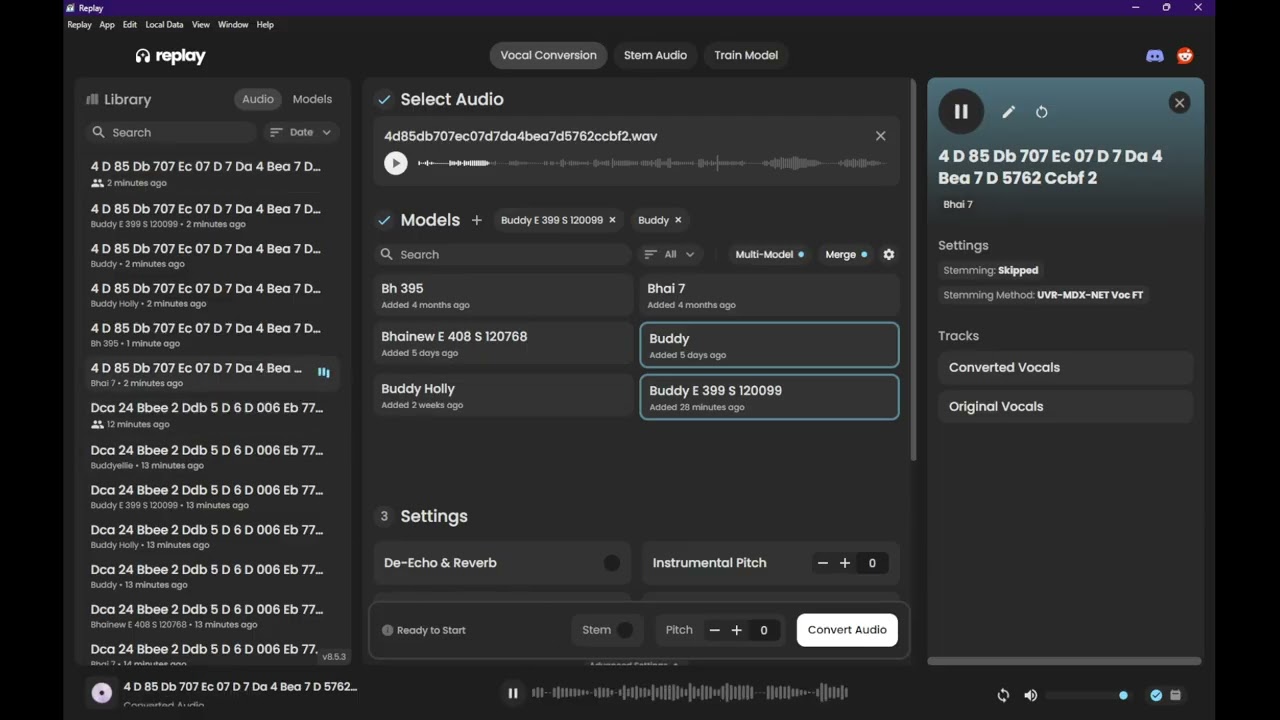Click the calendar-style icon in bottom bar
This screenshot has height=720, width=1280.
click(1176, 695)
